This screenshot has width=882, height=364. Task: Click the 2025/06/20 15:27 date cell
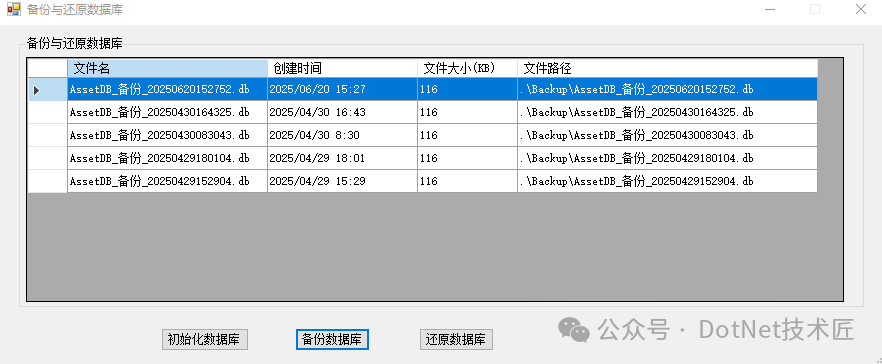click(343, 89)
